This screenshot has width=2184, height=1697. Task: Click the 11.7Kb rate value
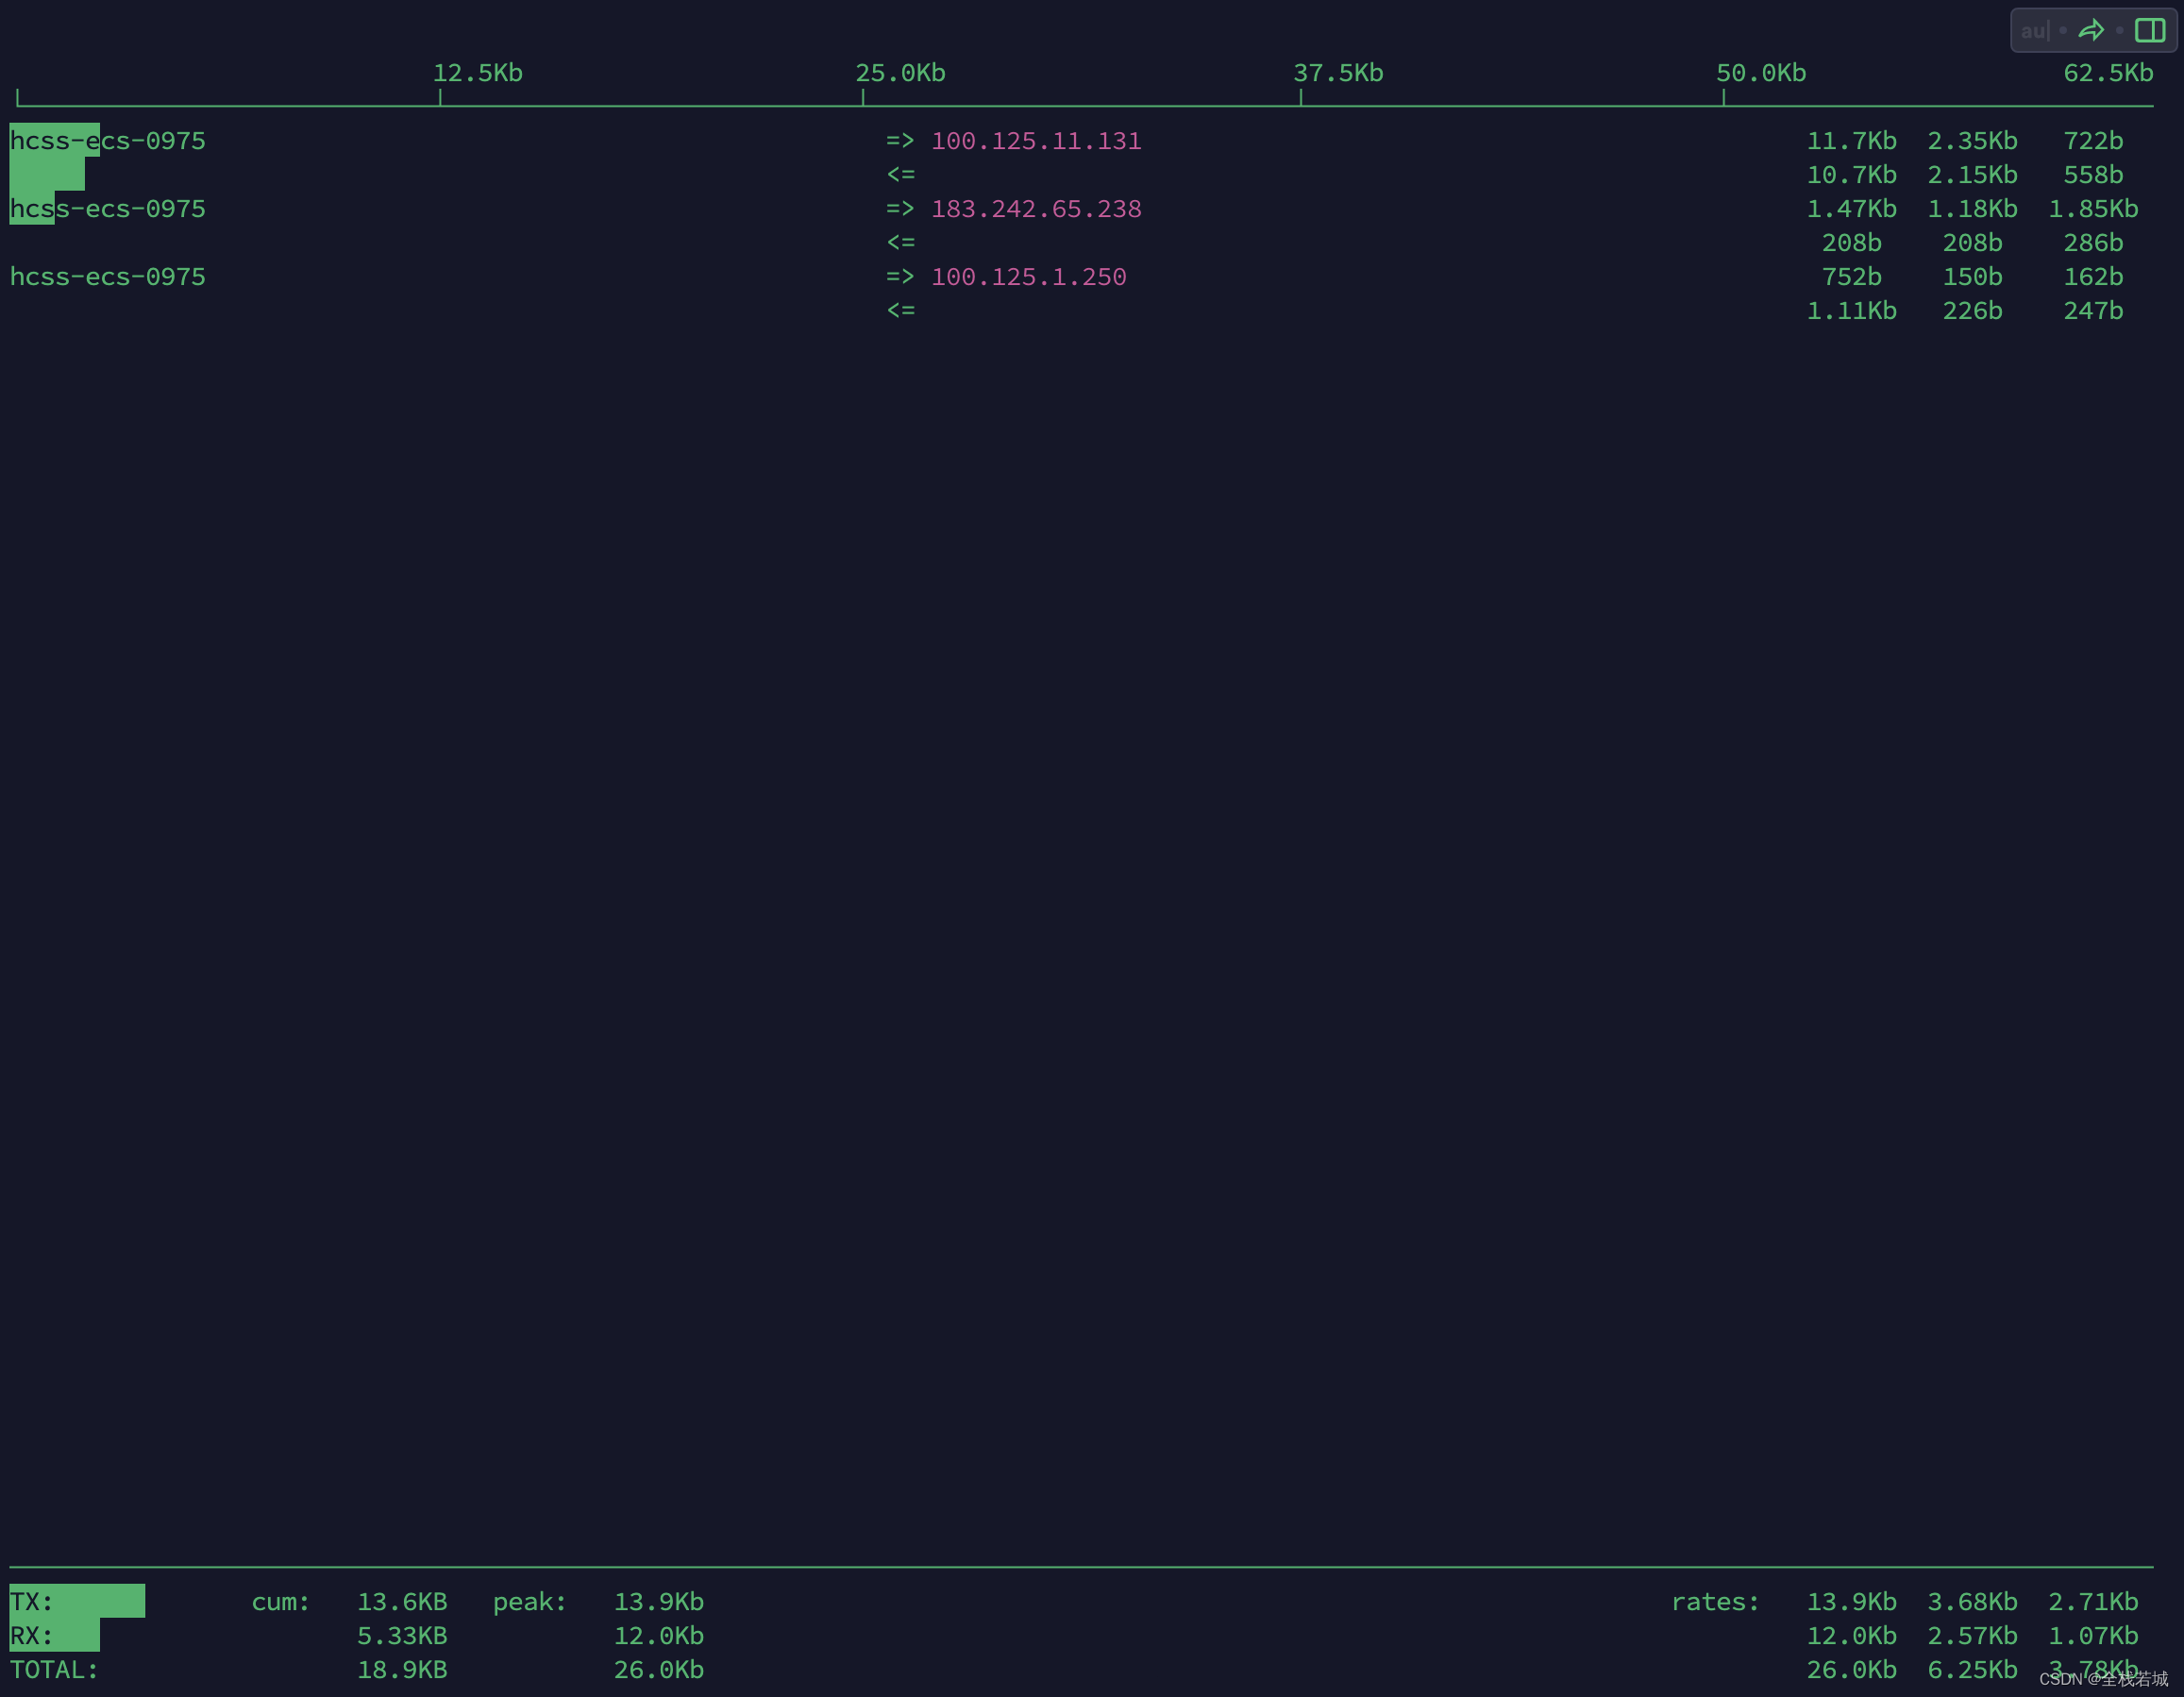coord(1852,141)
